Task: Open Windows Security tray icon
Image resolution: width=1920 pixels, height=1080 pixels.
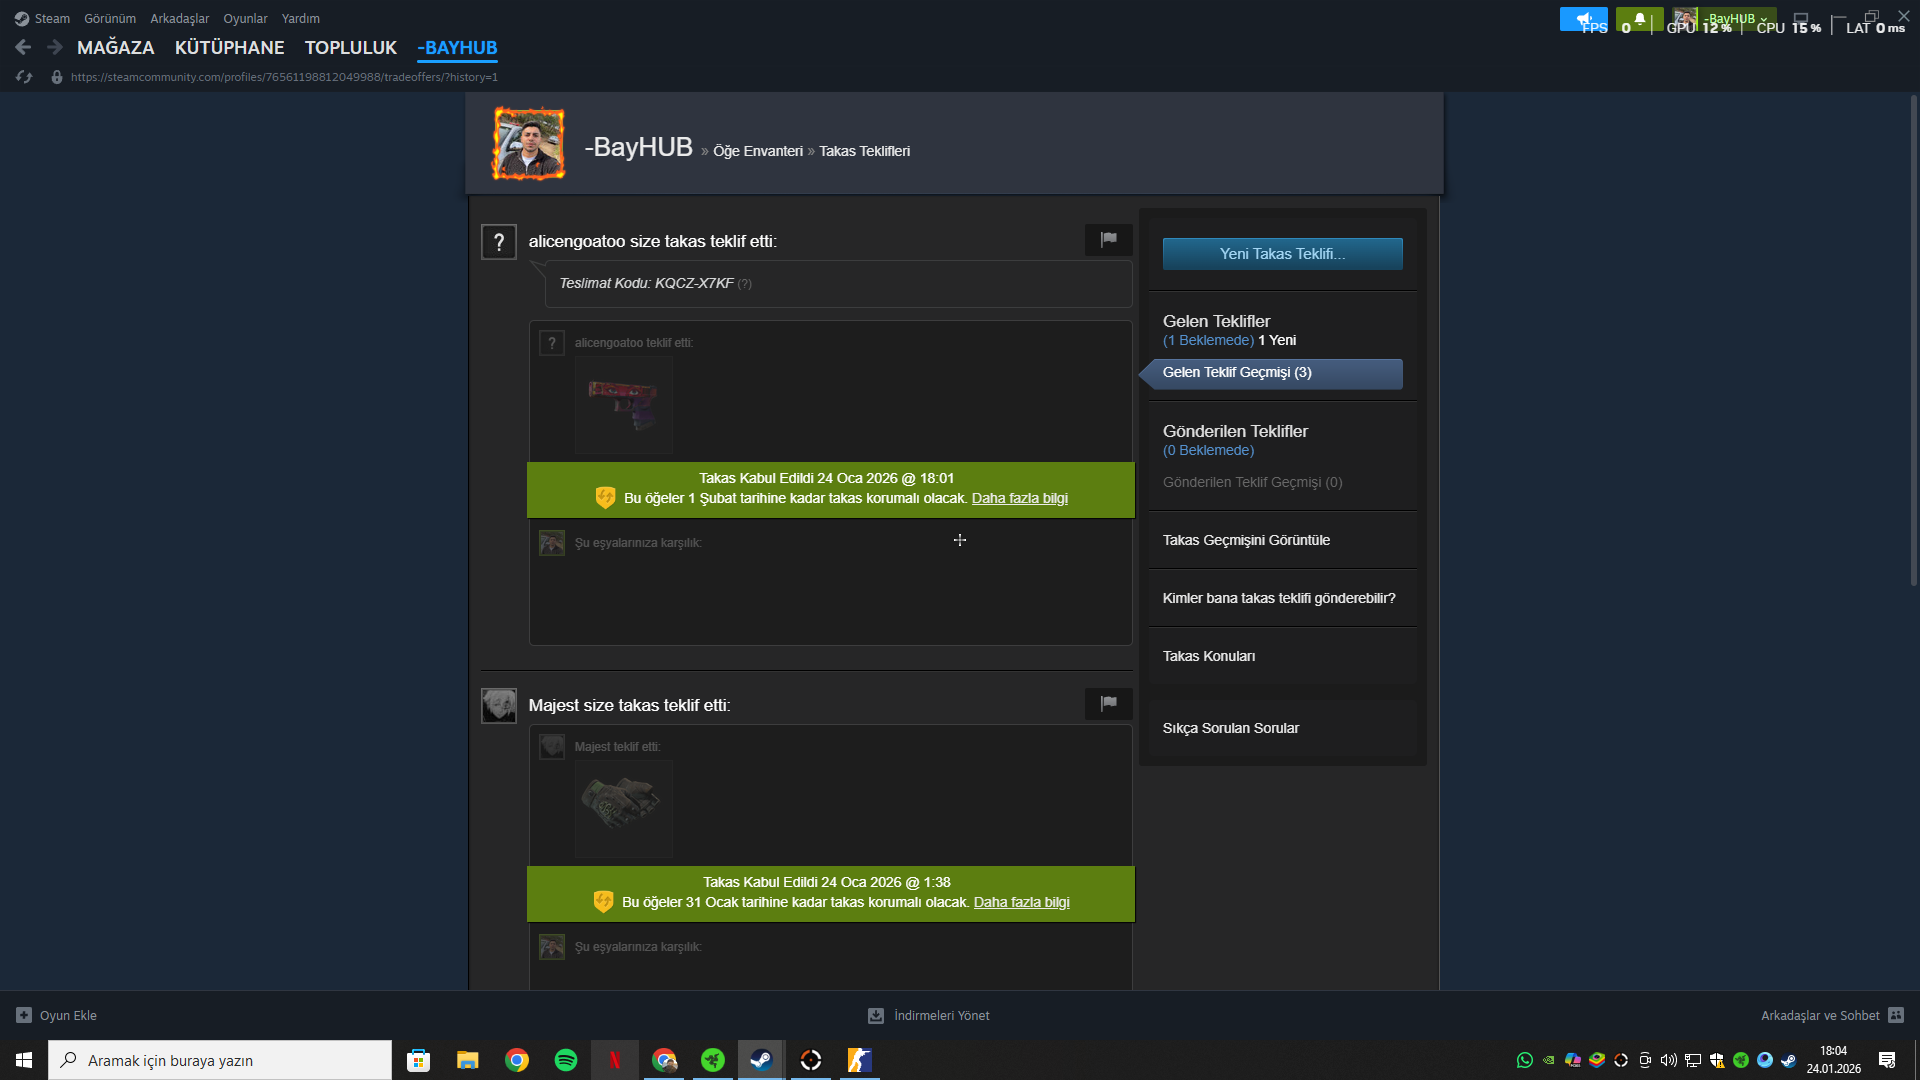Action: (x=1717, y=1060)
